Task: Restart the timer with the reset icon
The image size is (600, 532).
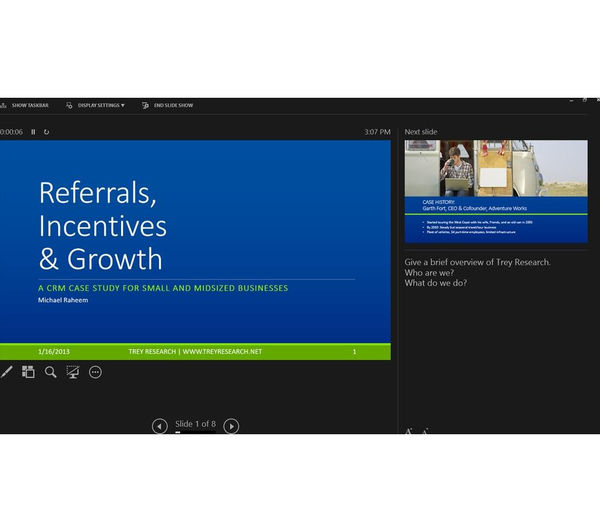Action: point(46,132)
